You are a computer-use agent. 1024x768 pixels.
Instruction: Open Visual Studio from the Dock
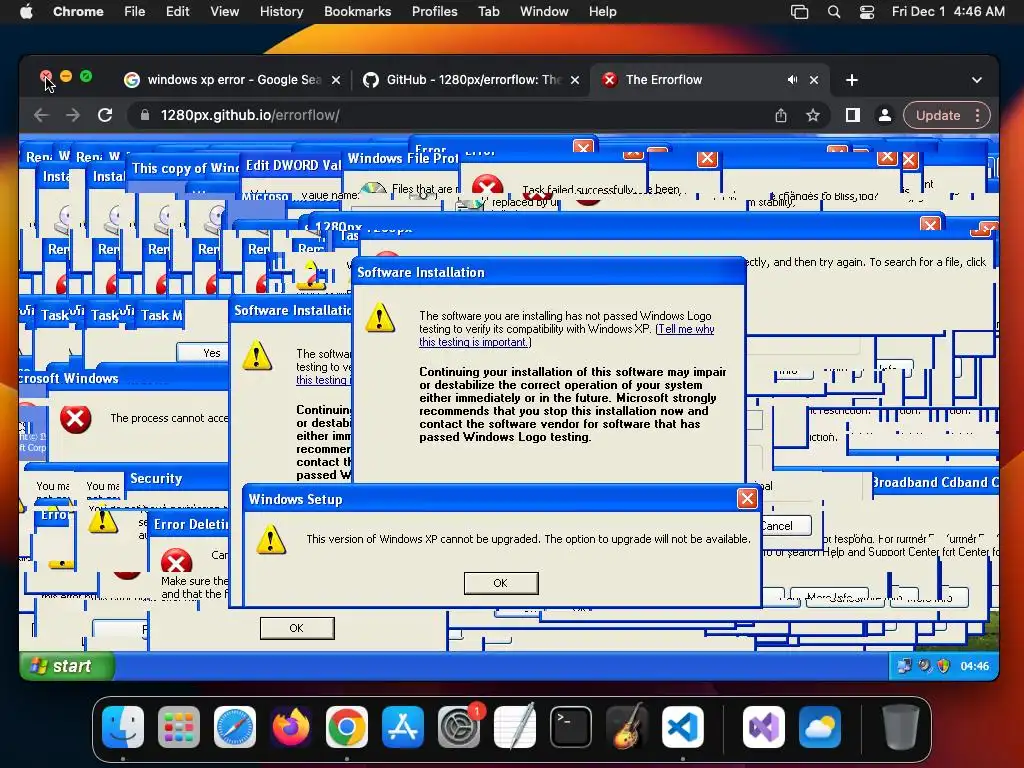(x=764, y=727)
